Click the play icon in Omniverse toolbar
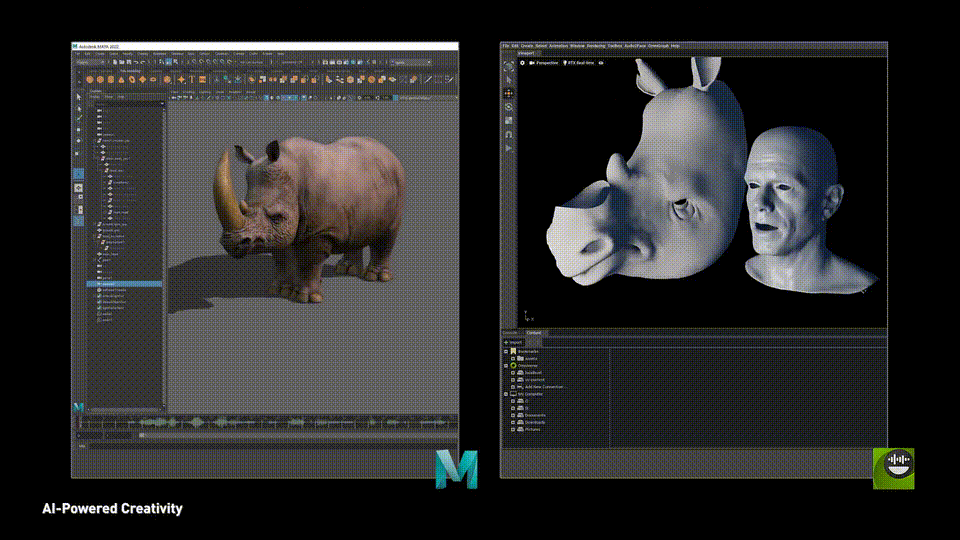 pyautogui.click(x=508, y=148)
